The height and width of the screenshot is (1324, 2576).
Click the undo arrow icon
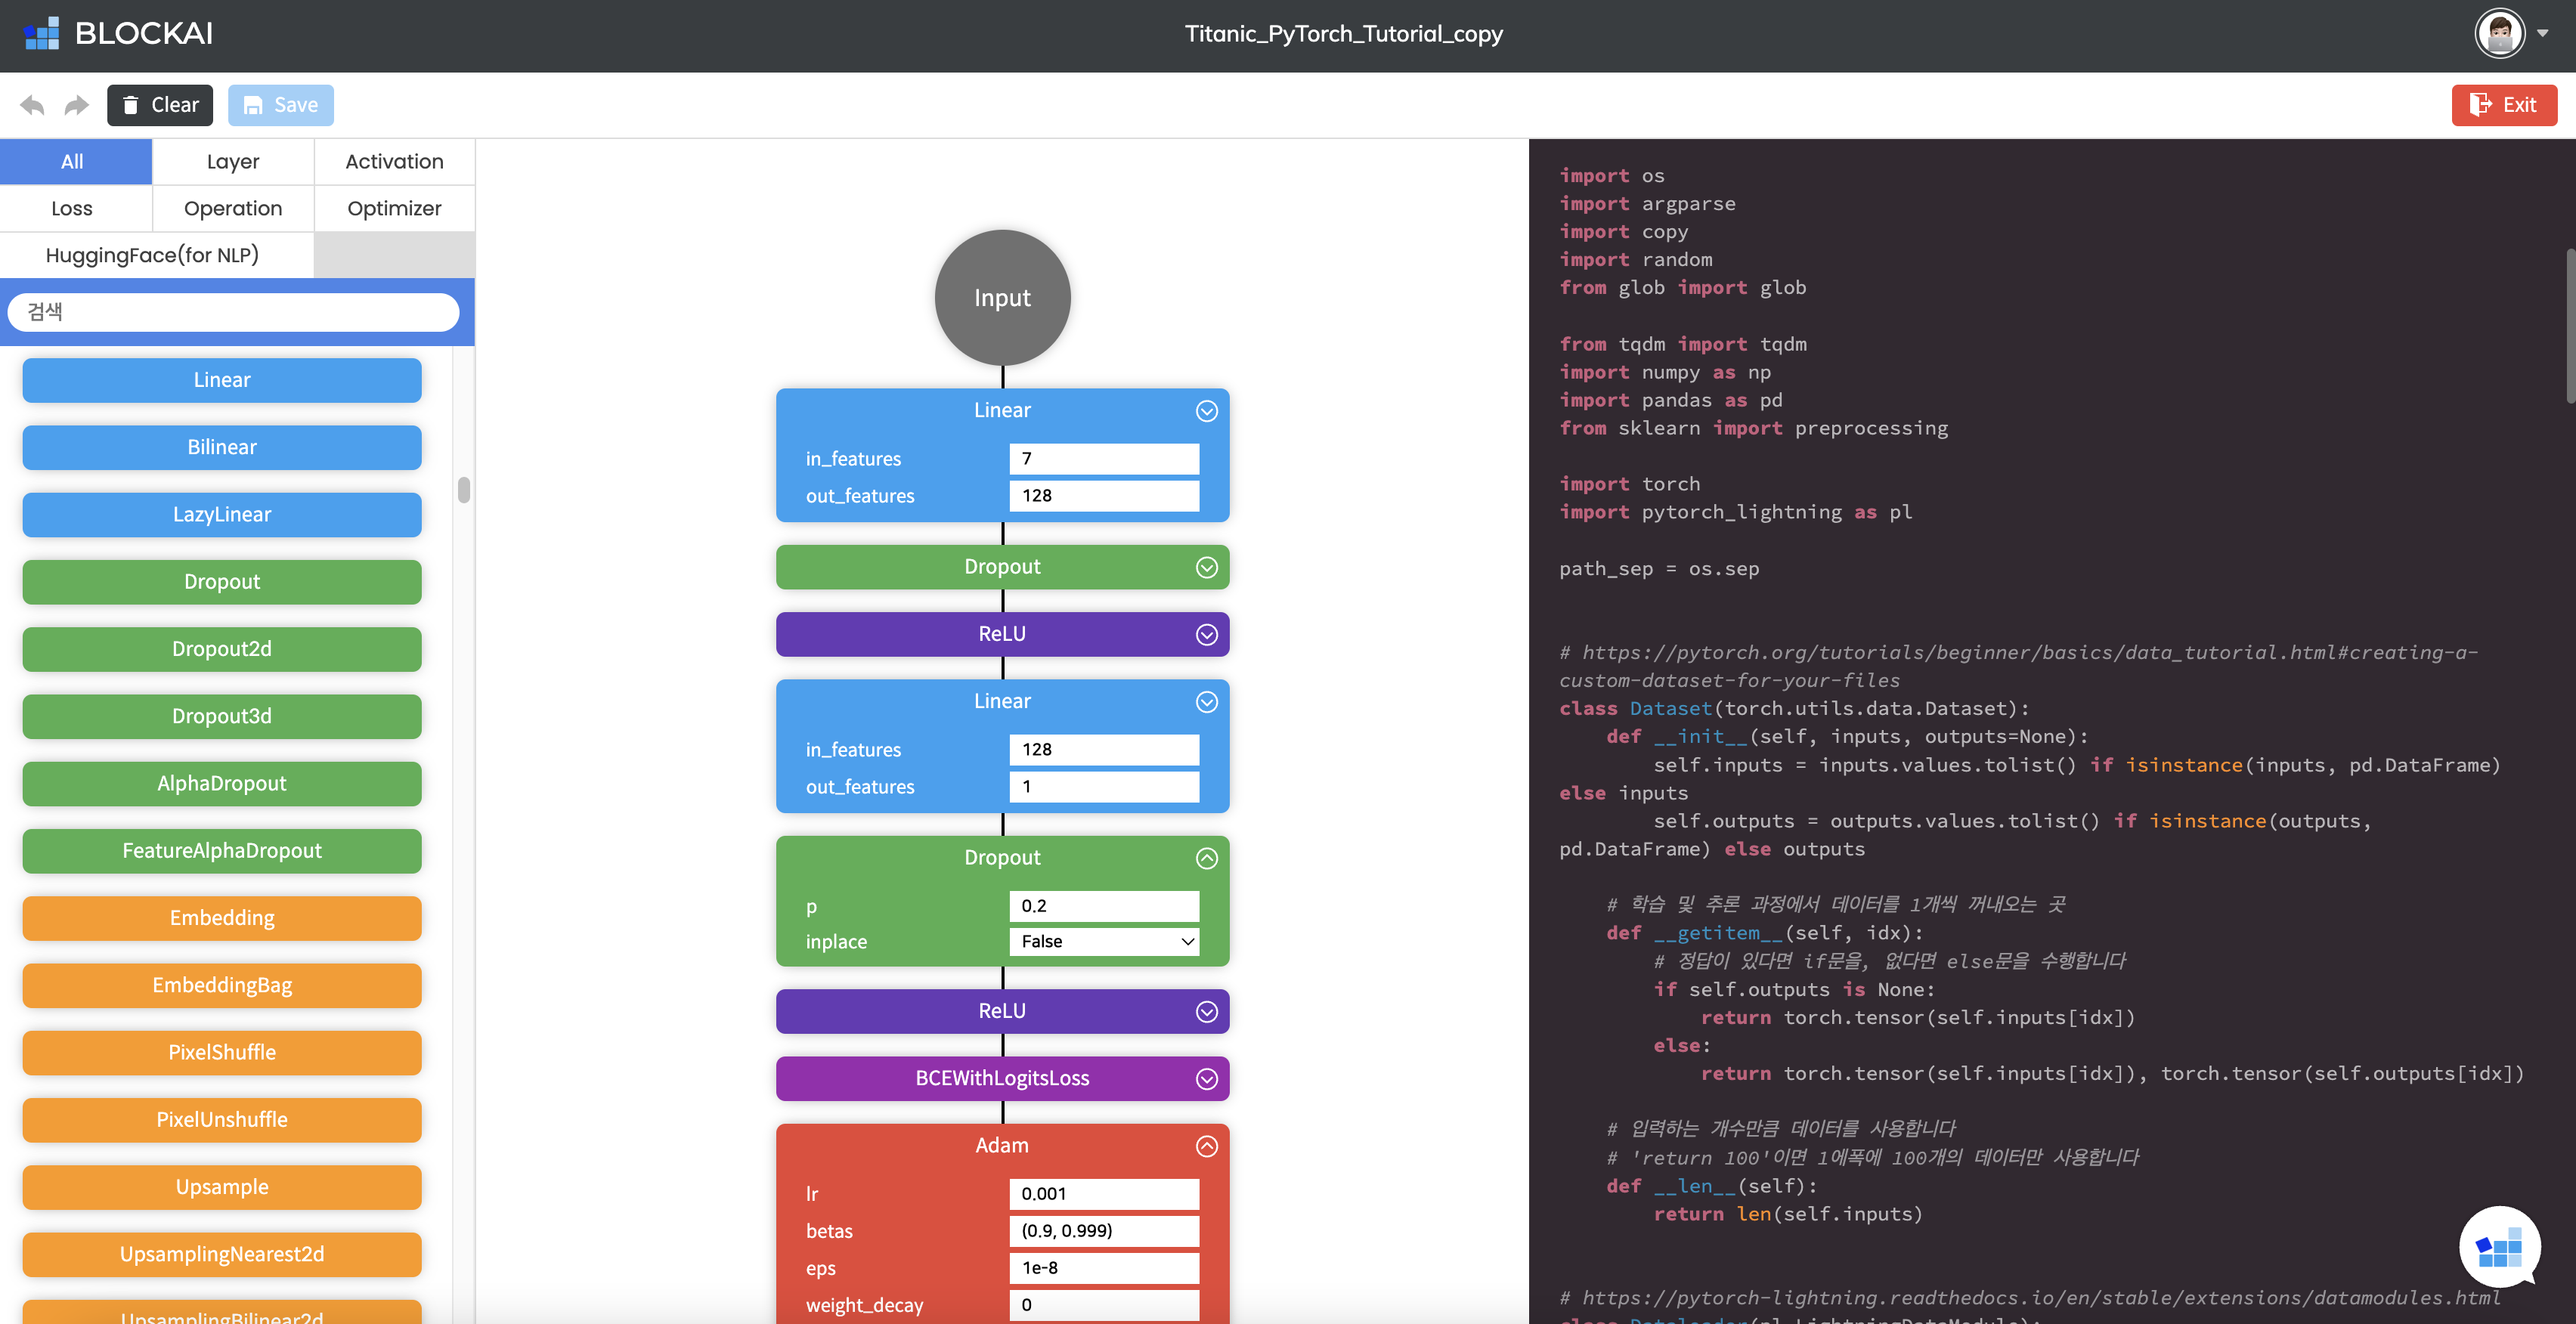point(32,105)
